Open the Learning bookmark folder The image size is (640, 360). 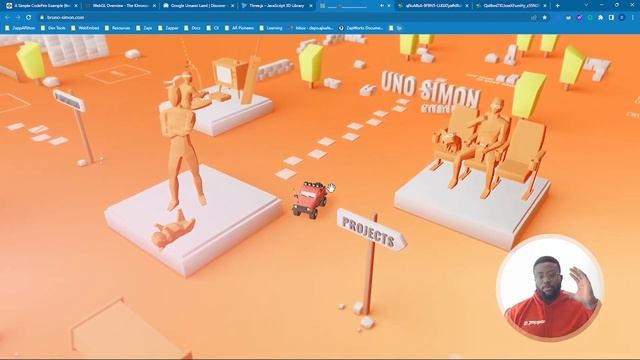271,28
